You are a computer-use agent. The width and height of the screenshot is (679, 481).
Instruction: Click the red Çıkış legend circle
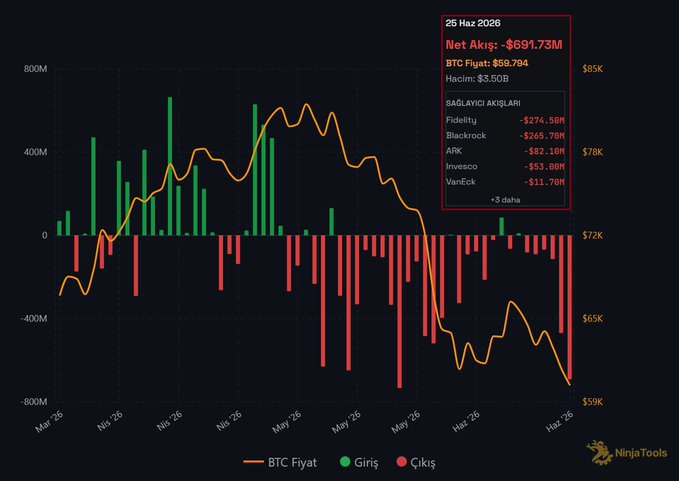[x=401, y=462]
